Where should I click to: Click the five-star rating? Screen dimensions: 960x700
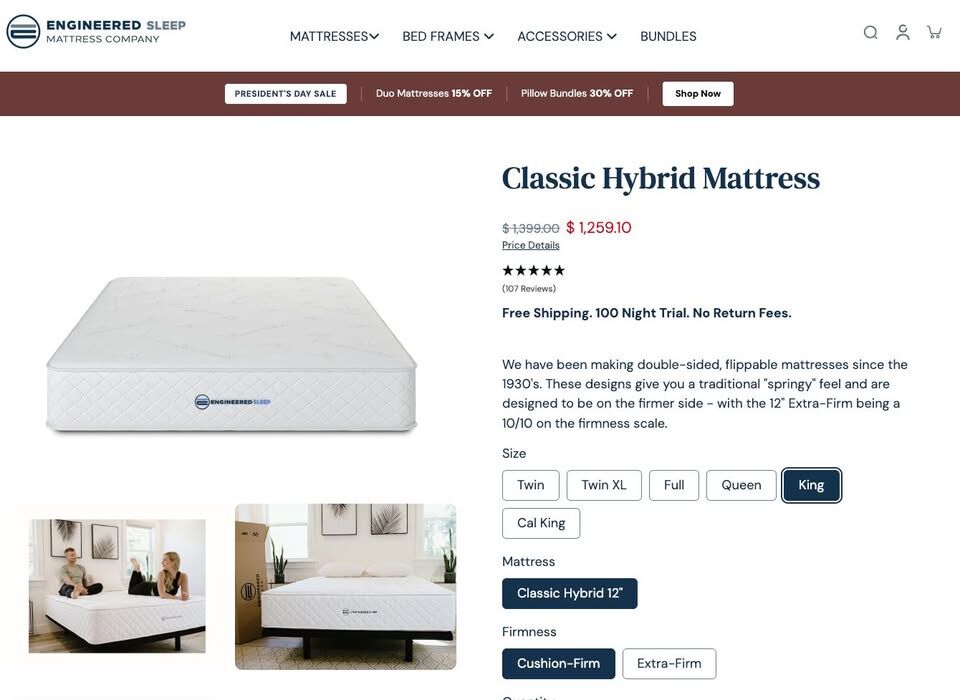(x=533, y=271)
